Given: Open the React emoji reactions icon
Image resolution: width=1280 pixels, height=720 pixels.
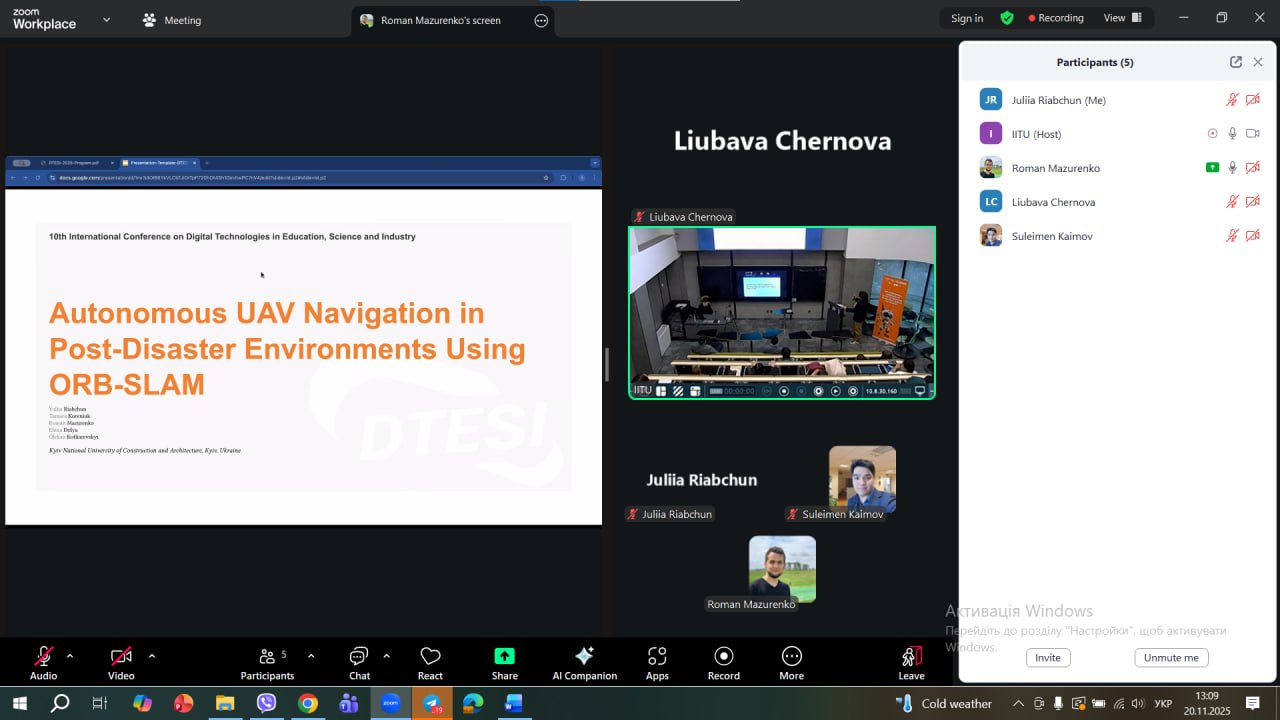Looking at the screenshot, I should (x=430, y=657).
